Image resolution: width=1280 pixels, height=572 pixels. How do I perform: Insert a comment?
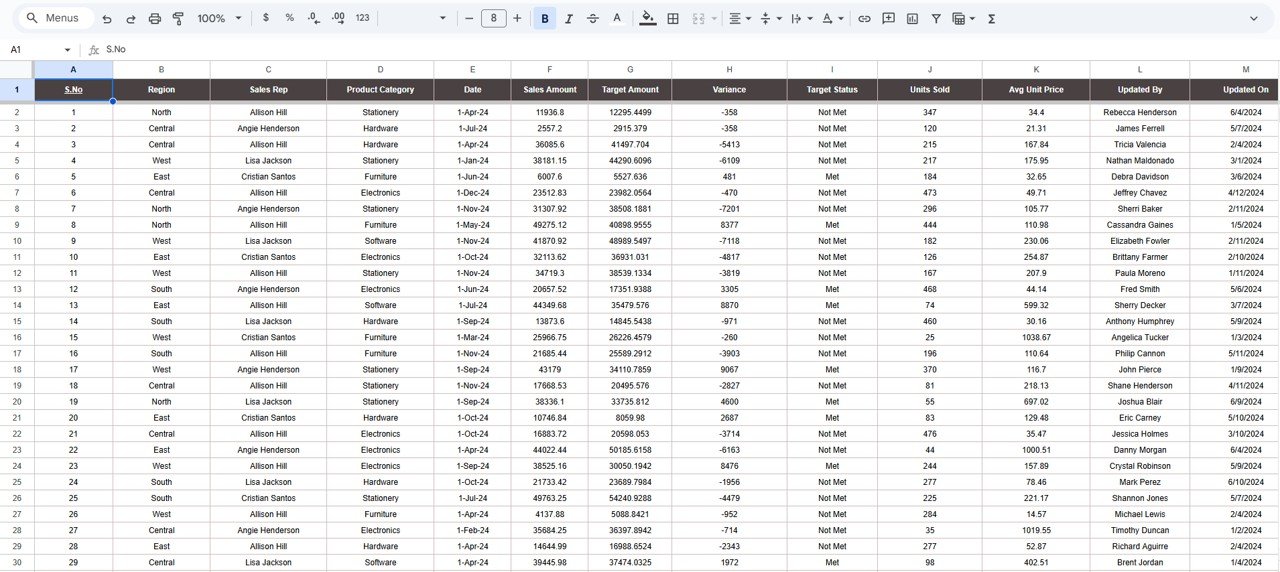(x=888, y=18)
